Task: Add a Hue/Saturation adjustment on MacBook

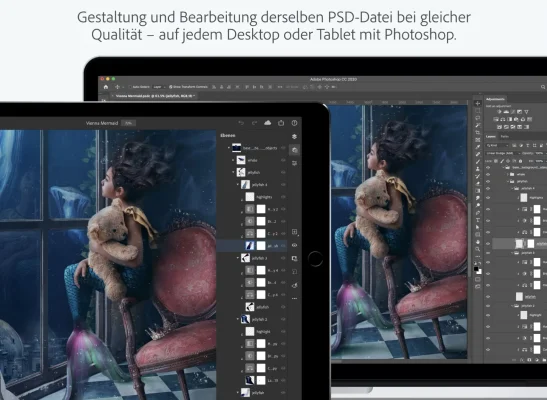Action: tap(496, 119)
